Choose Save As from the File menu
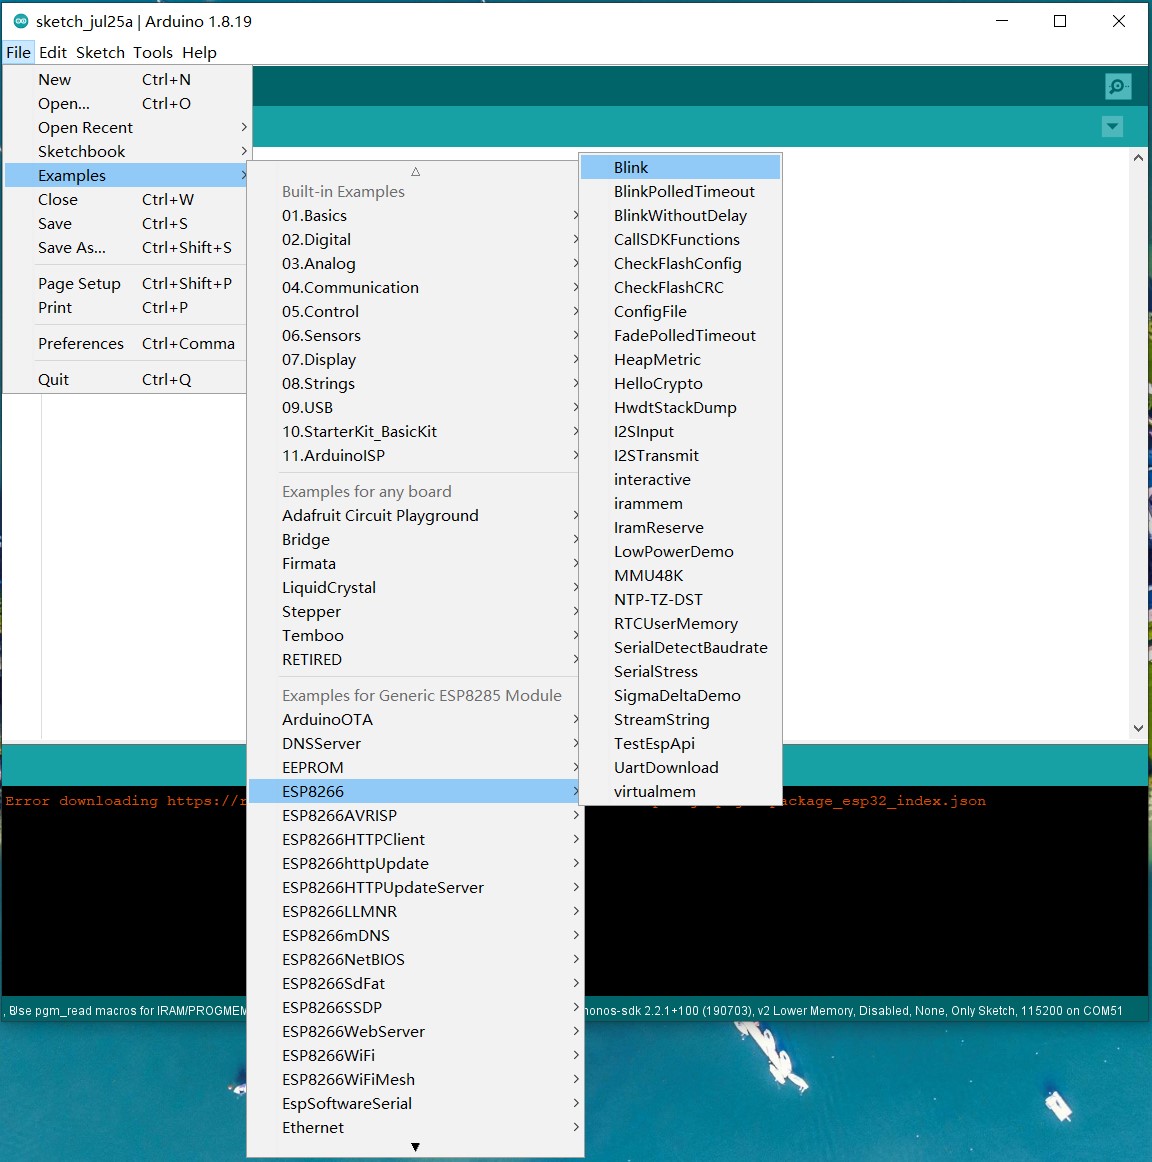Viewport: 1152px width, 1162px height. point(126,248)
